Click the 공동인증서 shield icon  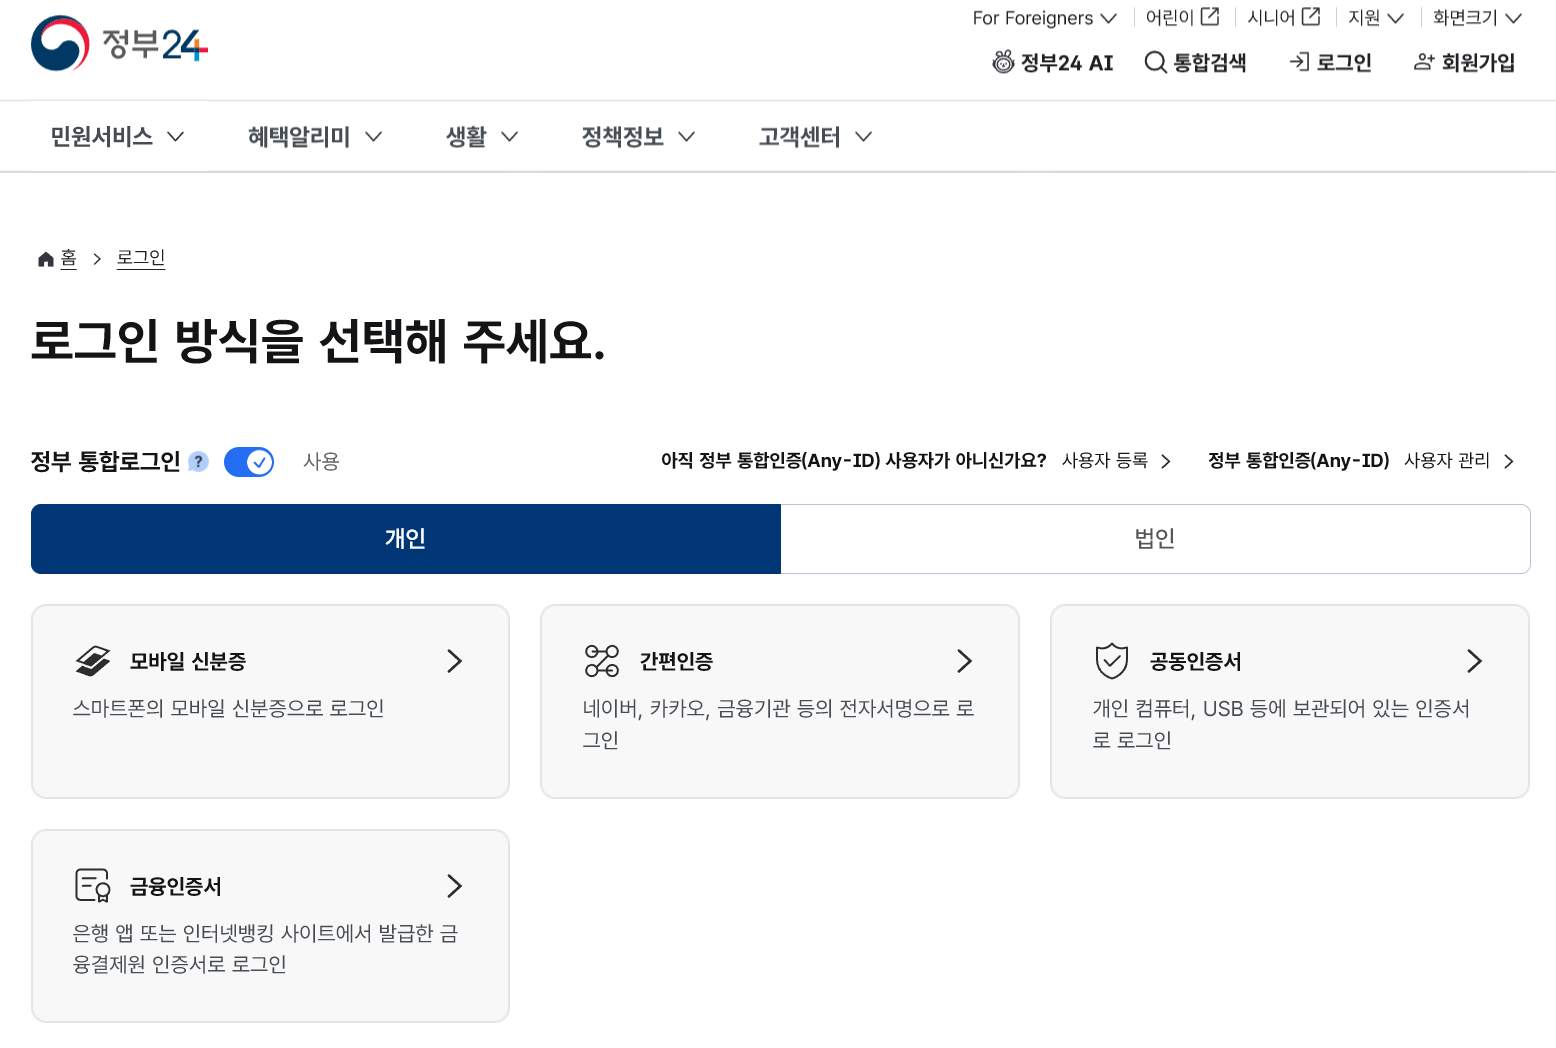coord(1112,660)
